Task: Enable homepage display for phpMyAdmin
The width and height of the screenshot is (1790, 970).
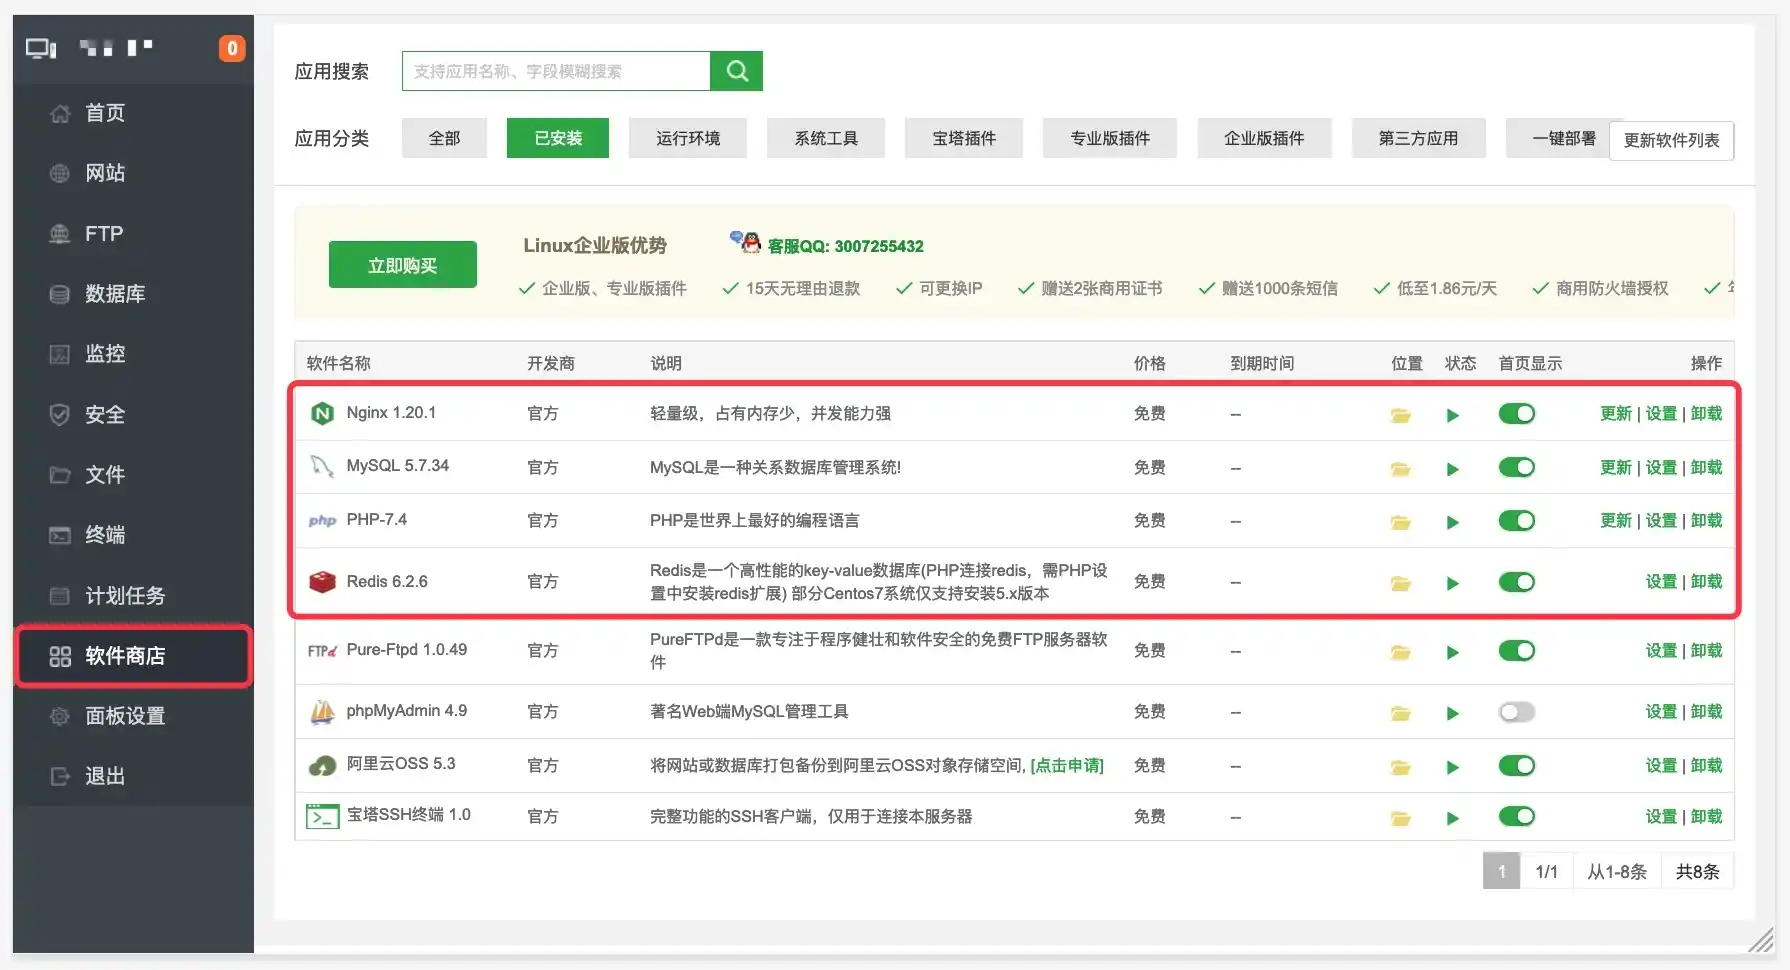Action: [1516, 711]
